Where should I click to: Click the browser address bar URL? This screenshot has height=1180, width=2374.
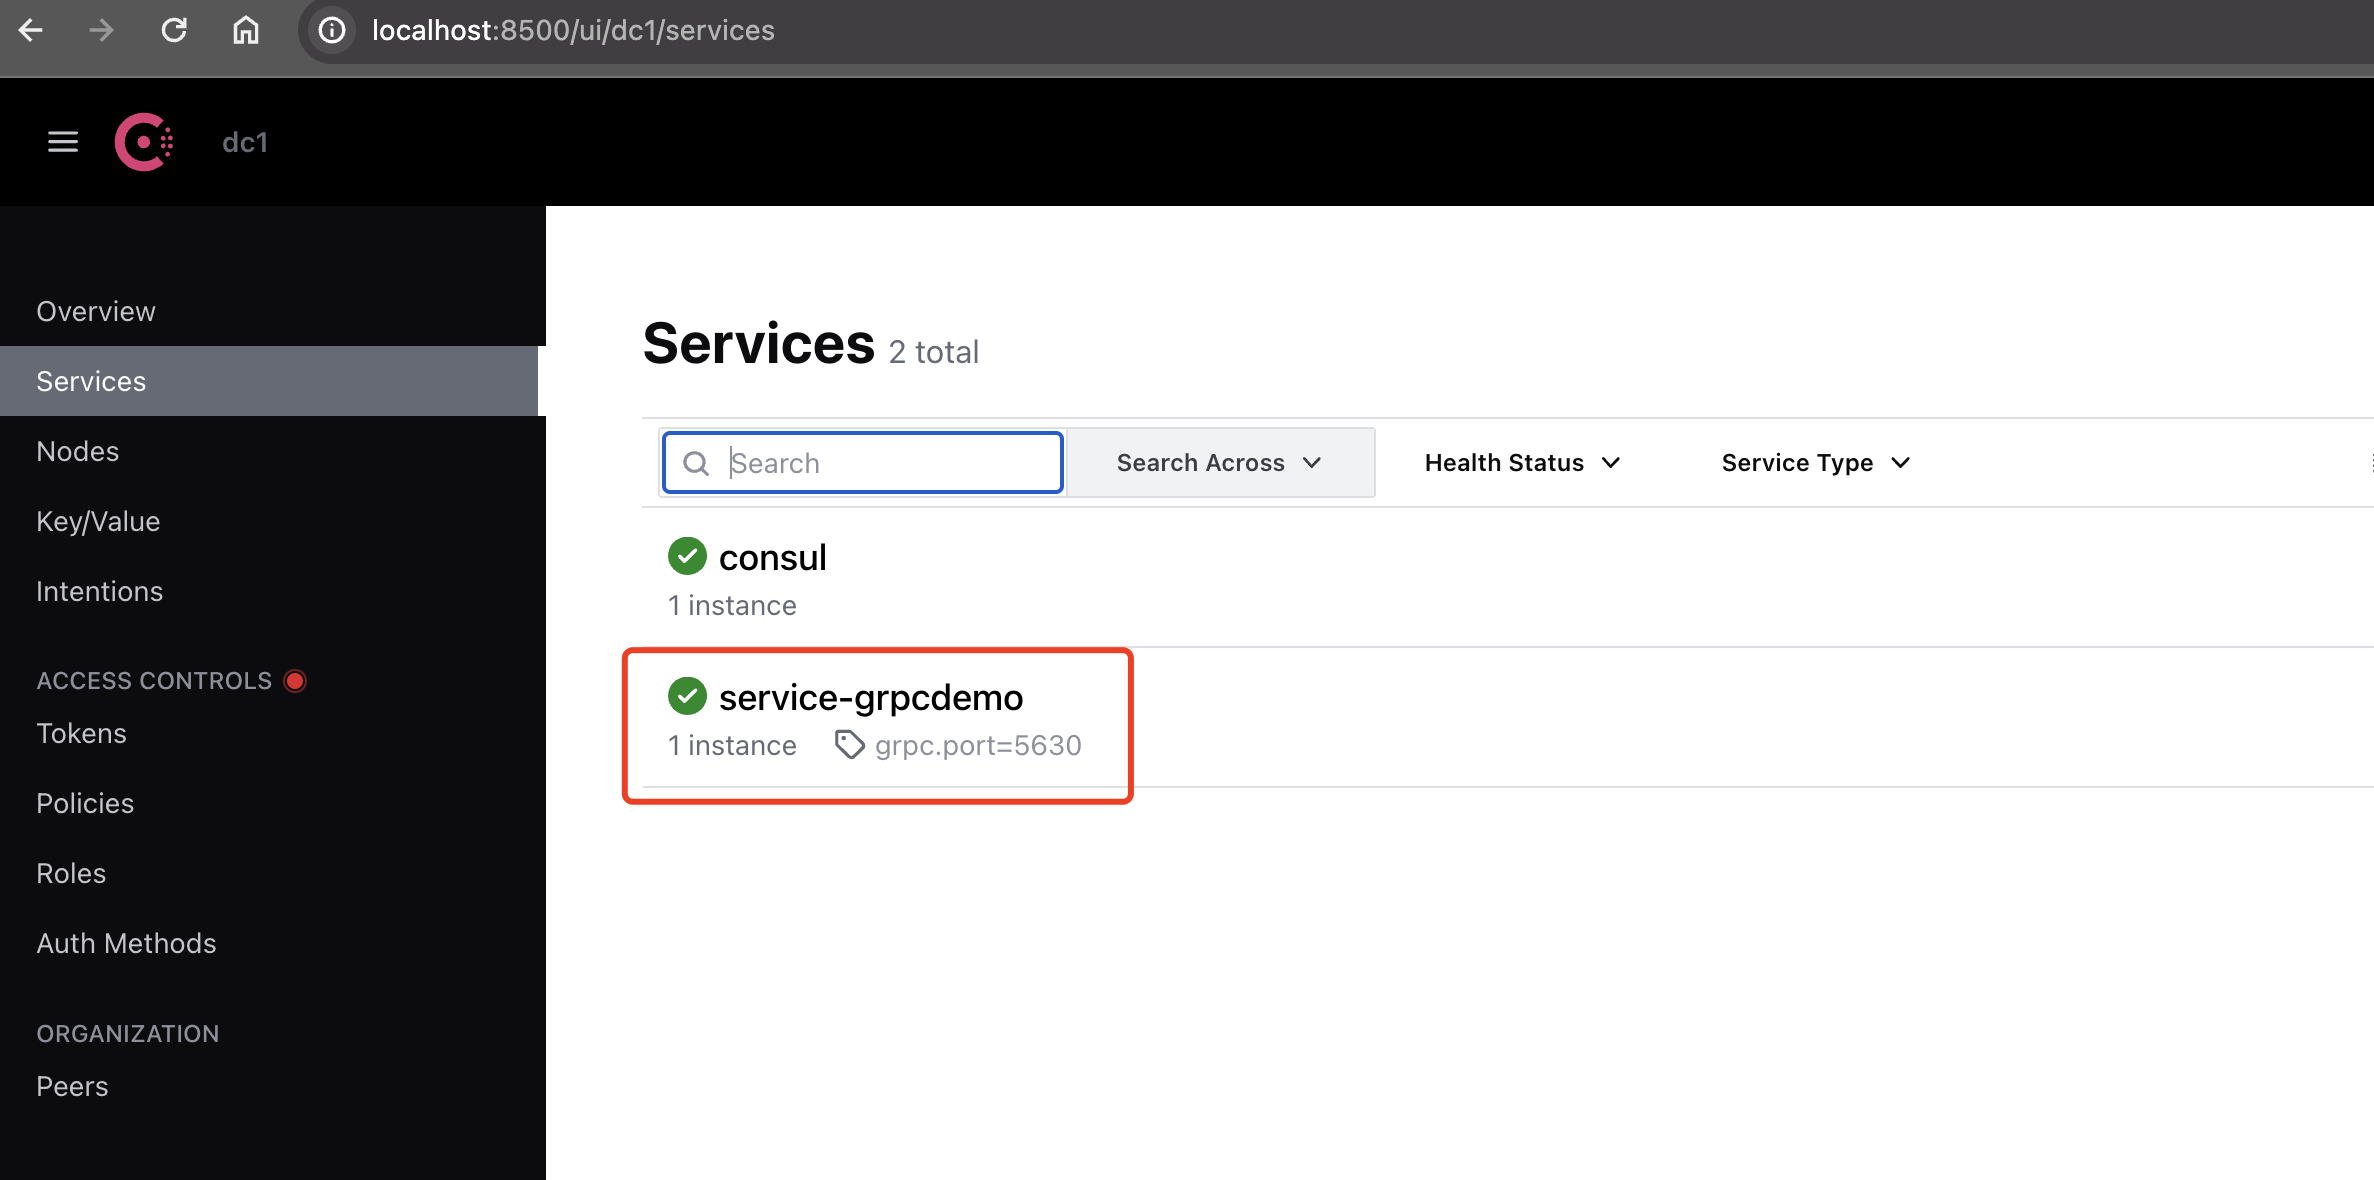[573, 30]
